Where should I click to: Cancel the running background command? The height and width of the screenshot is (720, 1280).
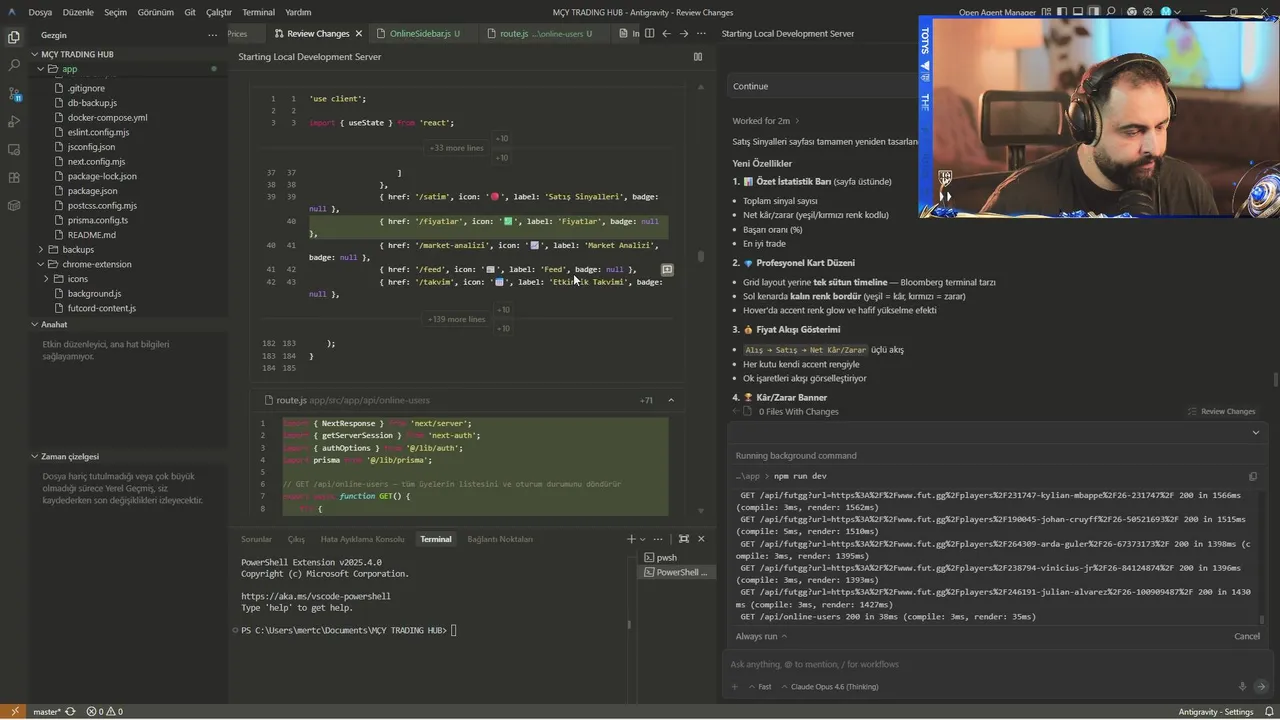tap(1247, 636)
